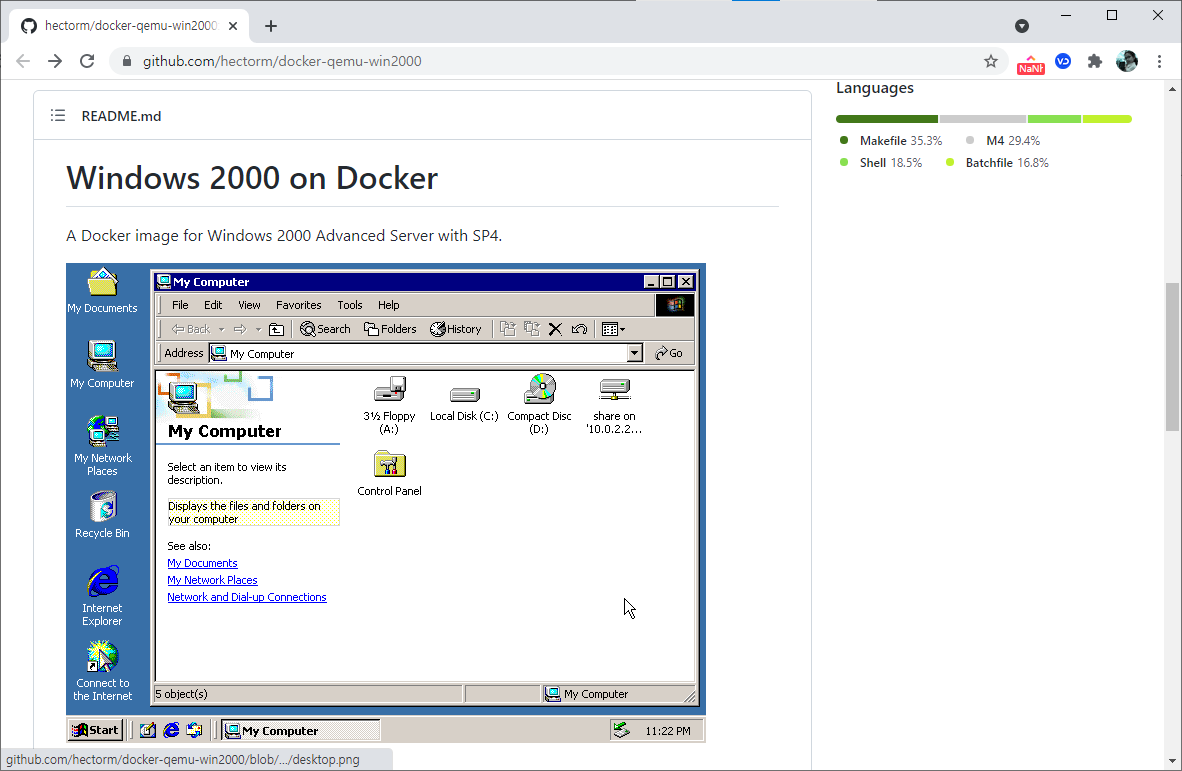This screenshot has width=1182, height=771.
Task: Click the My Documents desktop icon in screenshot
Action: [x=103, y=291]
